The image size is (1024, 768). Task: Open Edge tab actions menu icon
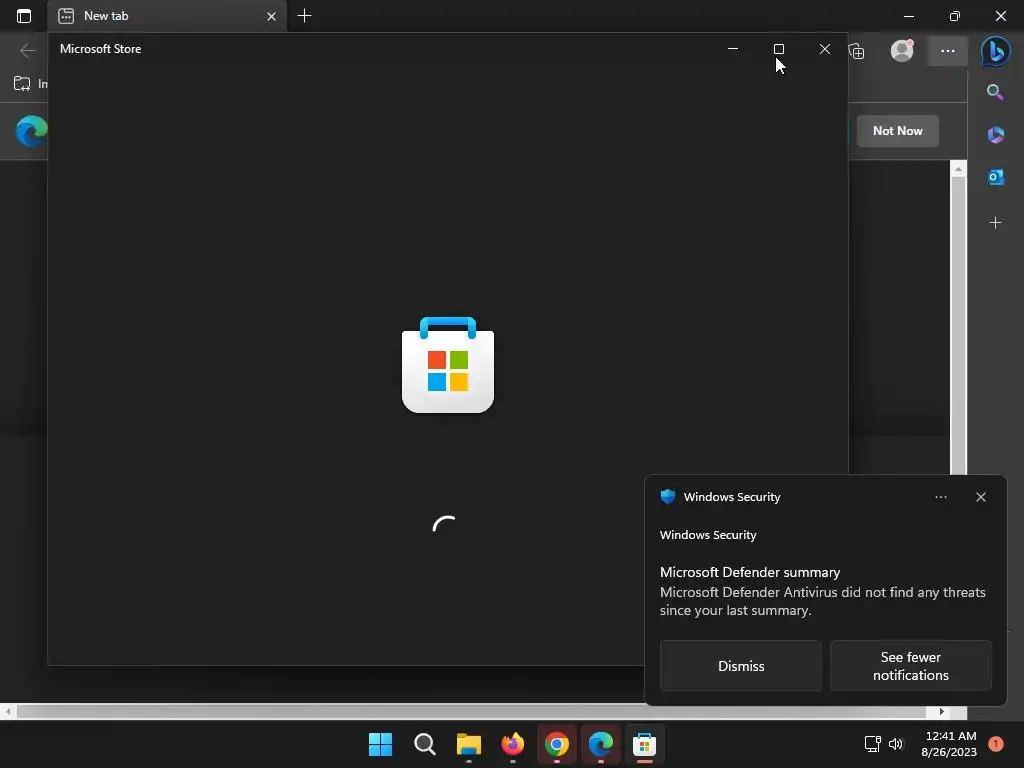[24, 16]
